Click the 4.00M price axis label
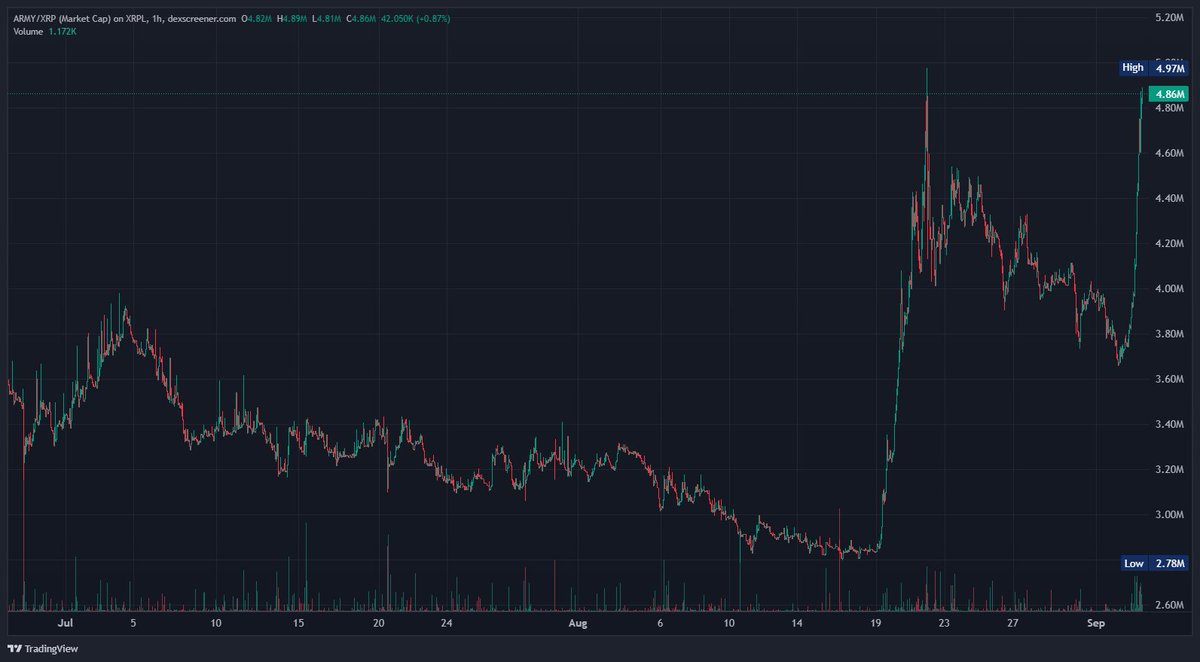The height and width of the screenshot is (662, 1200). 1169,289
